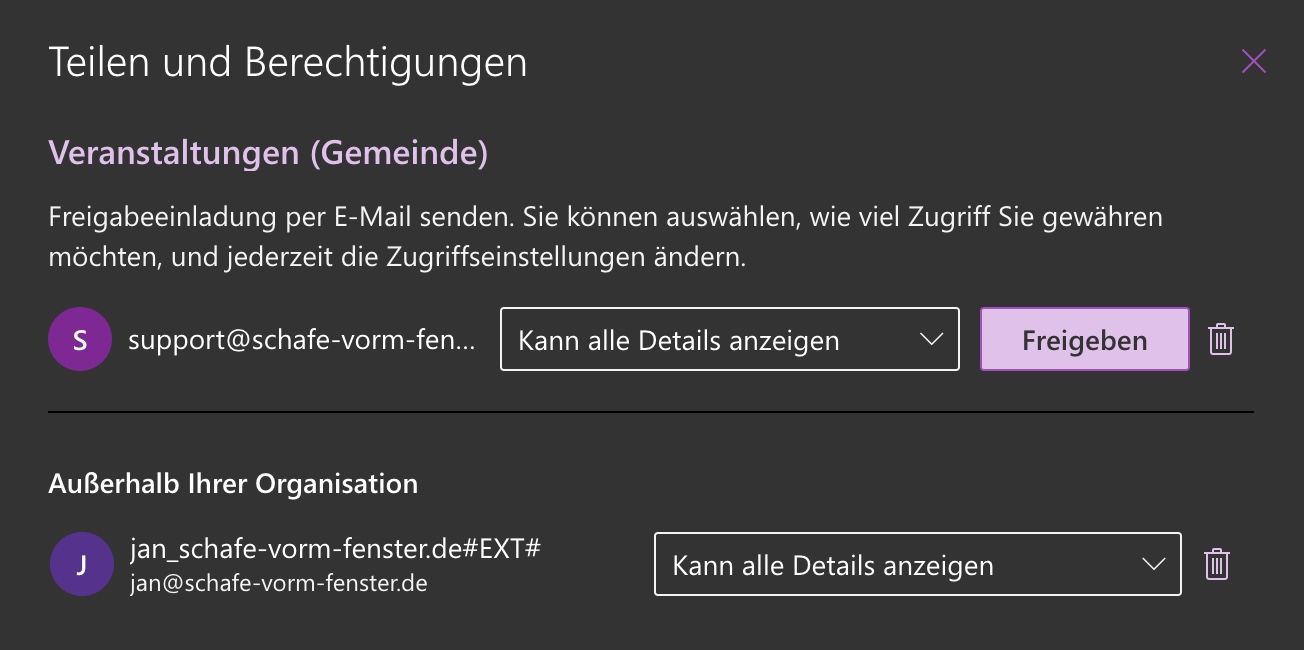
Task: Click the Außerhalb Ihrer Organisation section heading
Action: pos(233,484)
